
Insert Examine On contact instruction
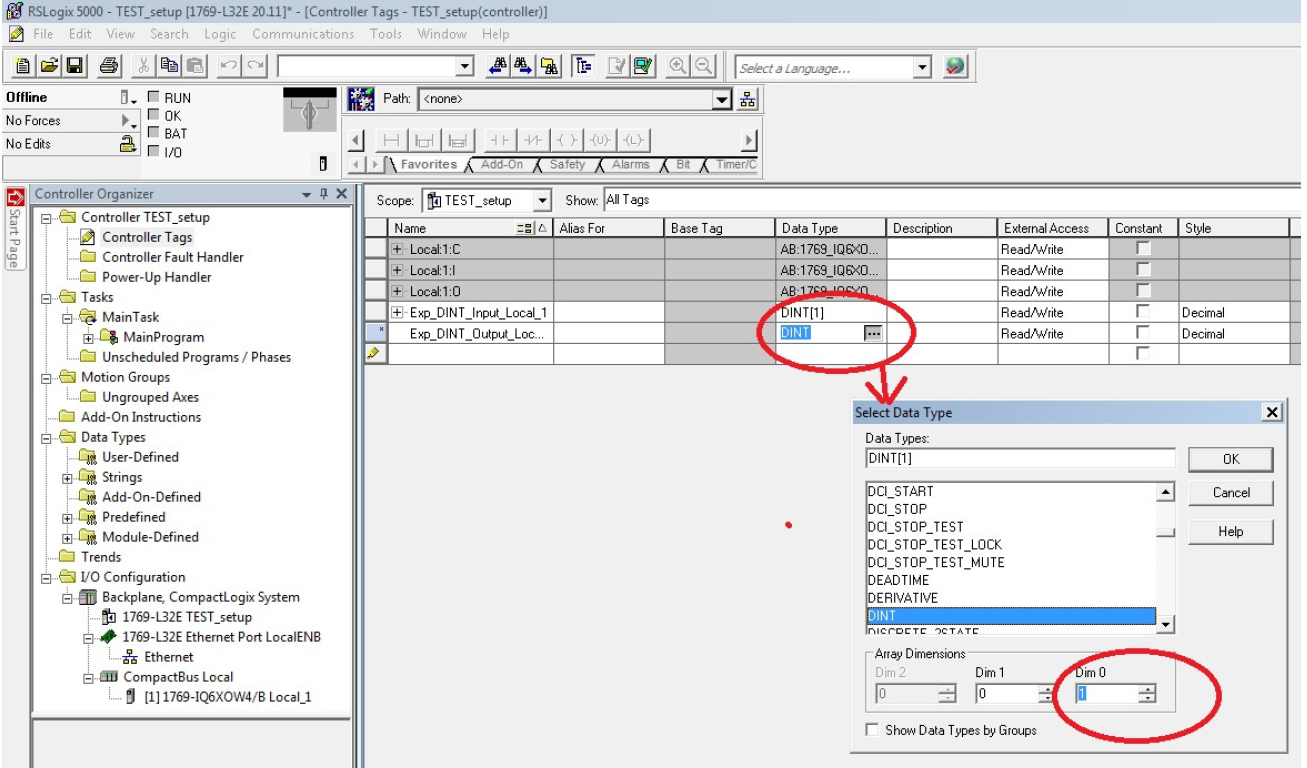tap(498, 141)
